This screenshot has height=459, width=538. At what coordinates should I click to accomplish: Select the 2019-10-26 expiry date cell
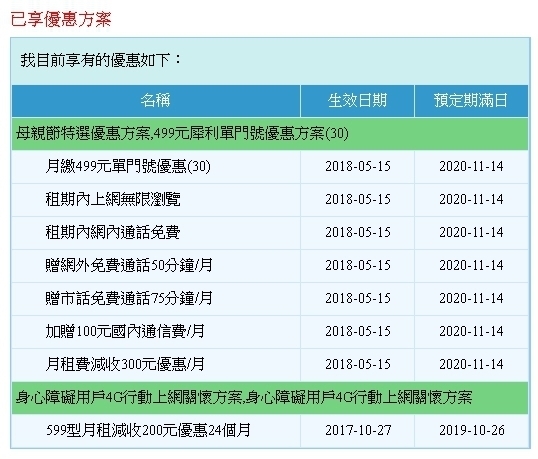[472, 431]
